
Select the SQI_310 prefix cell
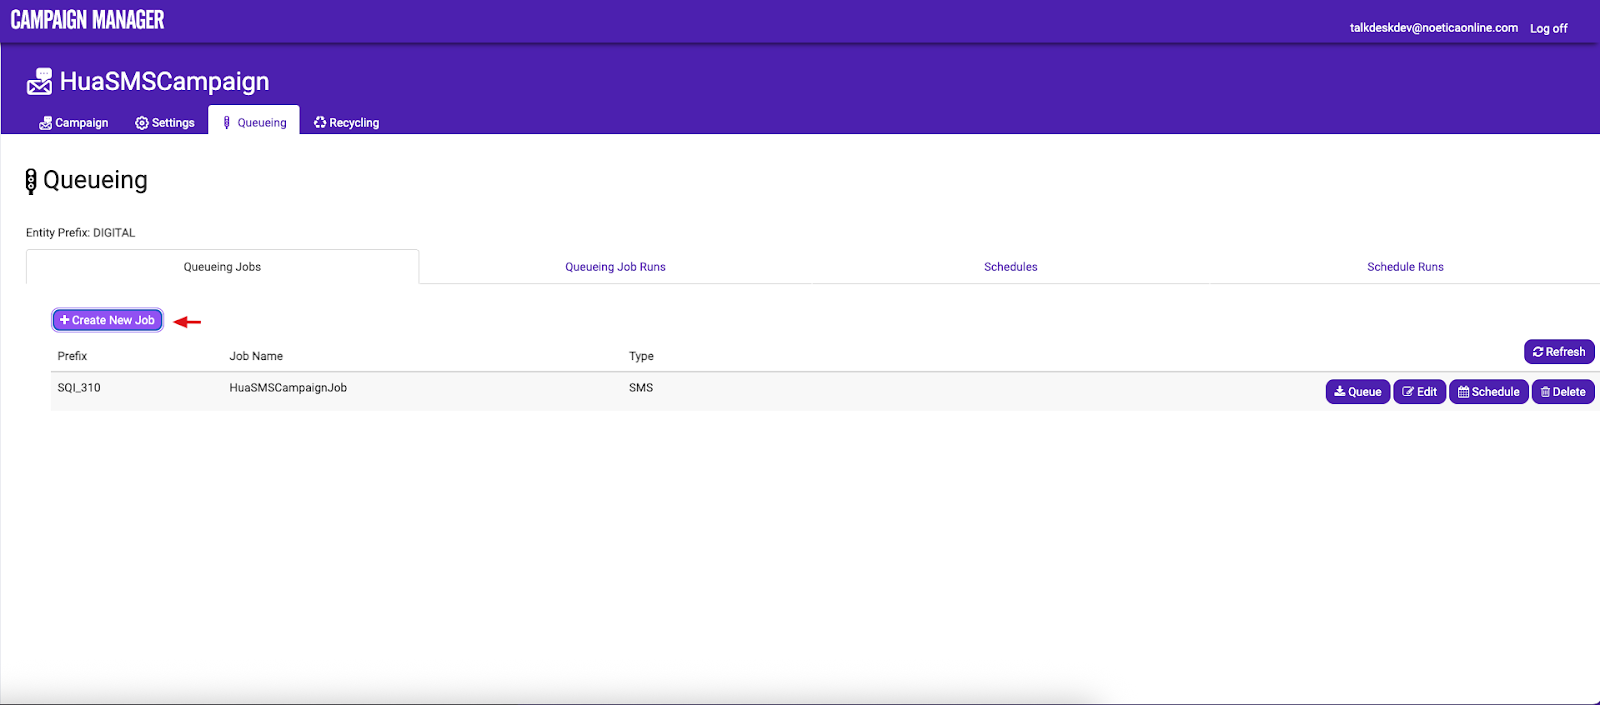(x=79, y=388)
